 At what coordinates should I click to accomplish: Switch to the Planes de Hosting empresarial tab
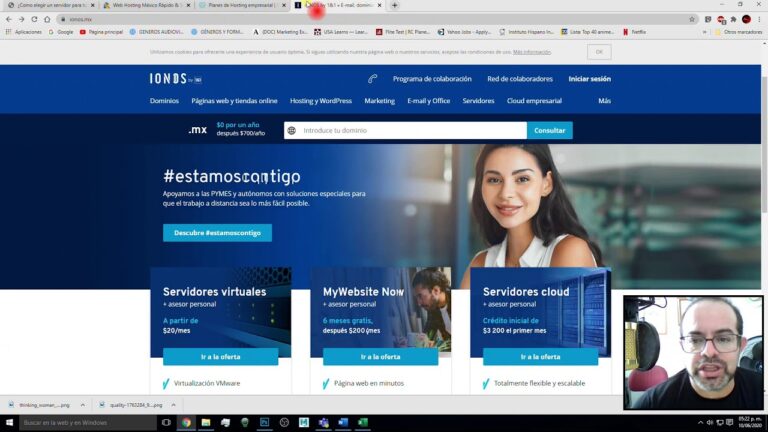(238, 5)
